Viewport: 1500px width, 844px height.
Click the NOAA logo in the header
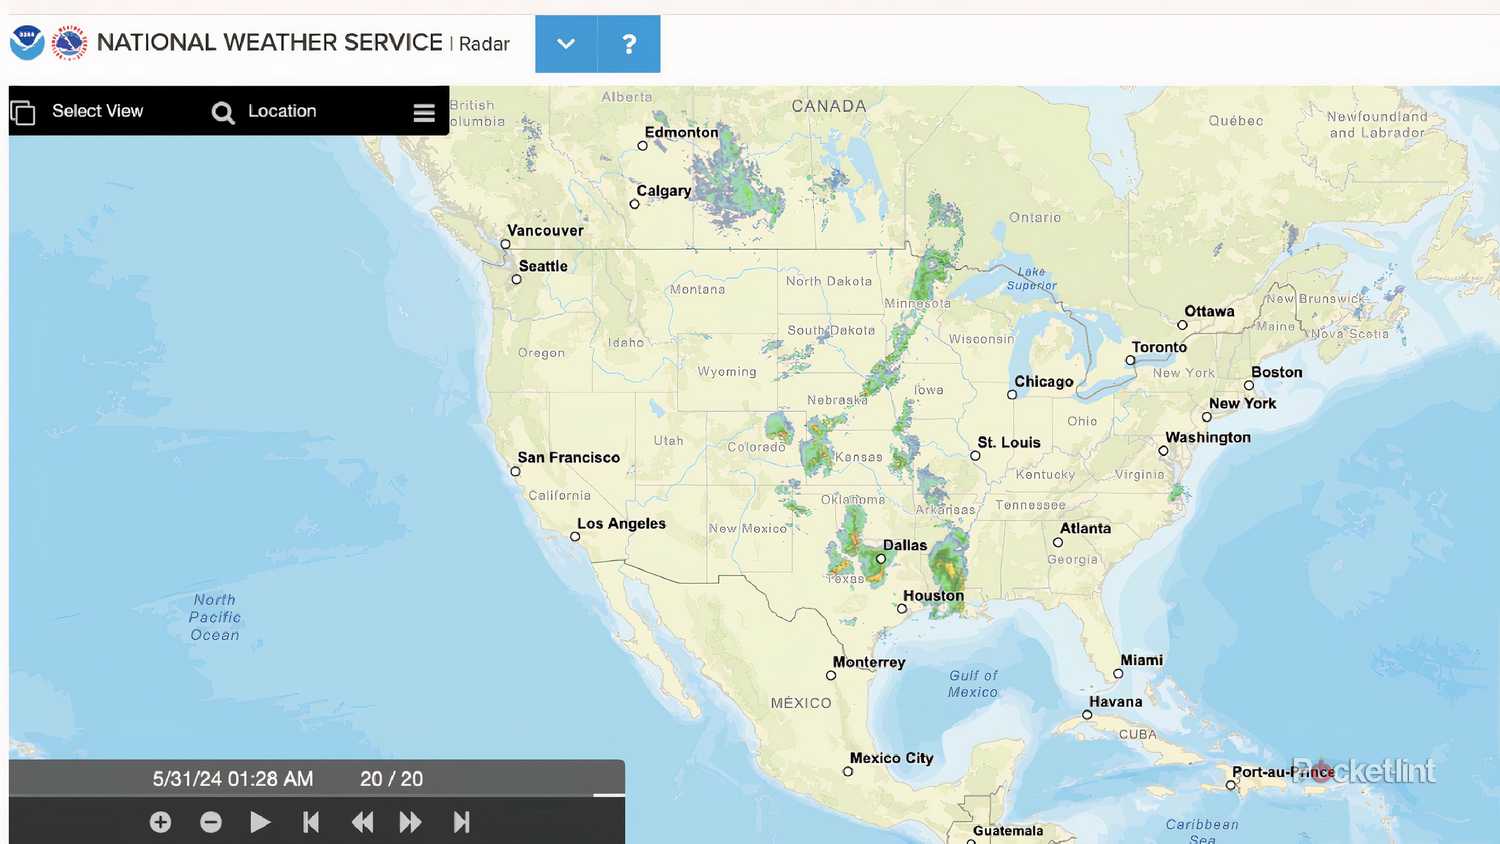[x=26, y=43]
